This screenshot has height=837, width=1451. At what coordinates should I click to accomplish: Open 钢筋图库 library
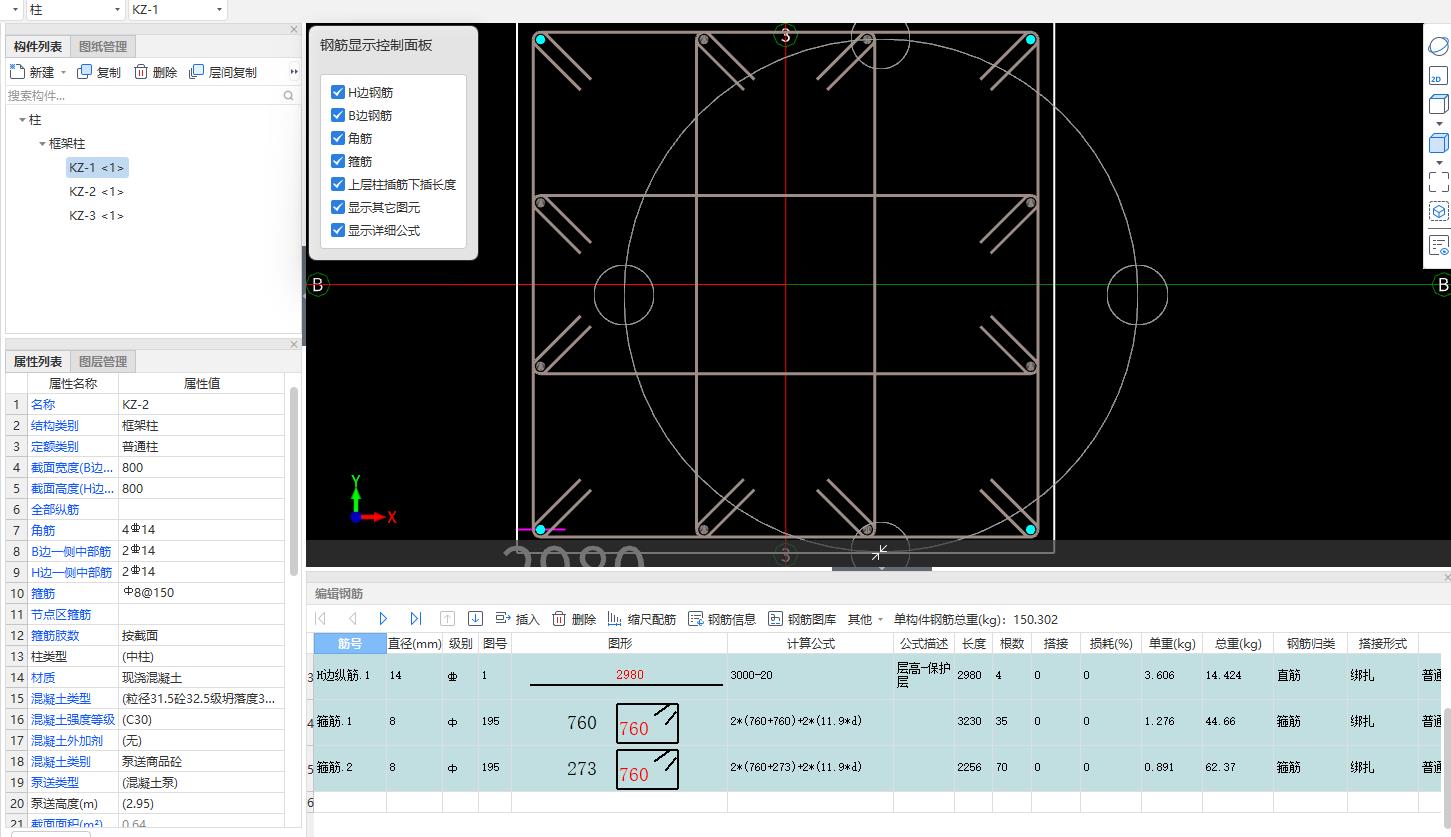(x=802, y=619)
